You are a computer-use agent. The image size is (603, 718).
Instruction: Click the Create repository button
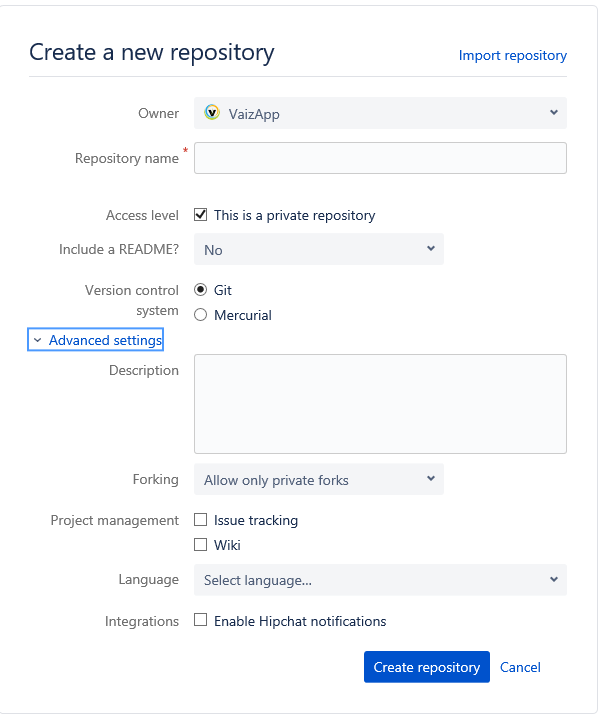pos(427,667)
